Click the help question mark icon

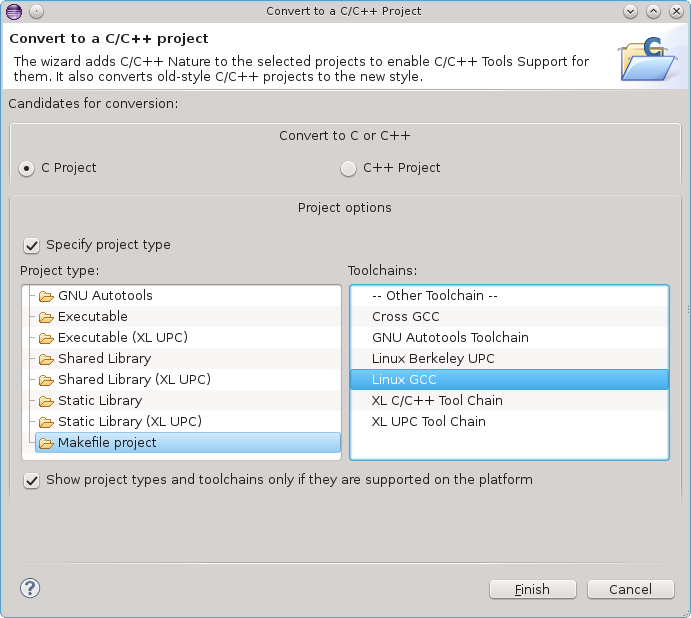point(30,588)
